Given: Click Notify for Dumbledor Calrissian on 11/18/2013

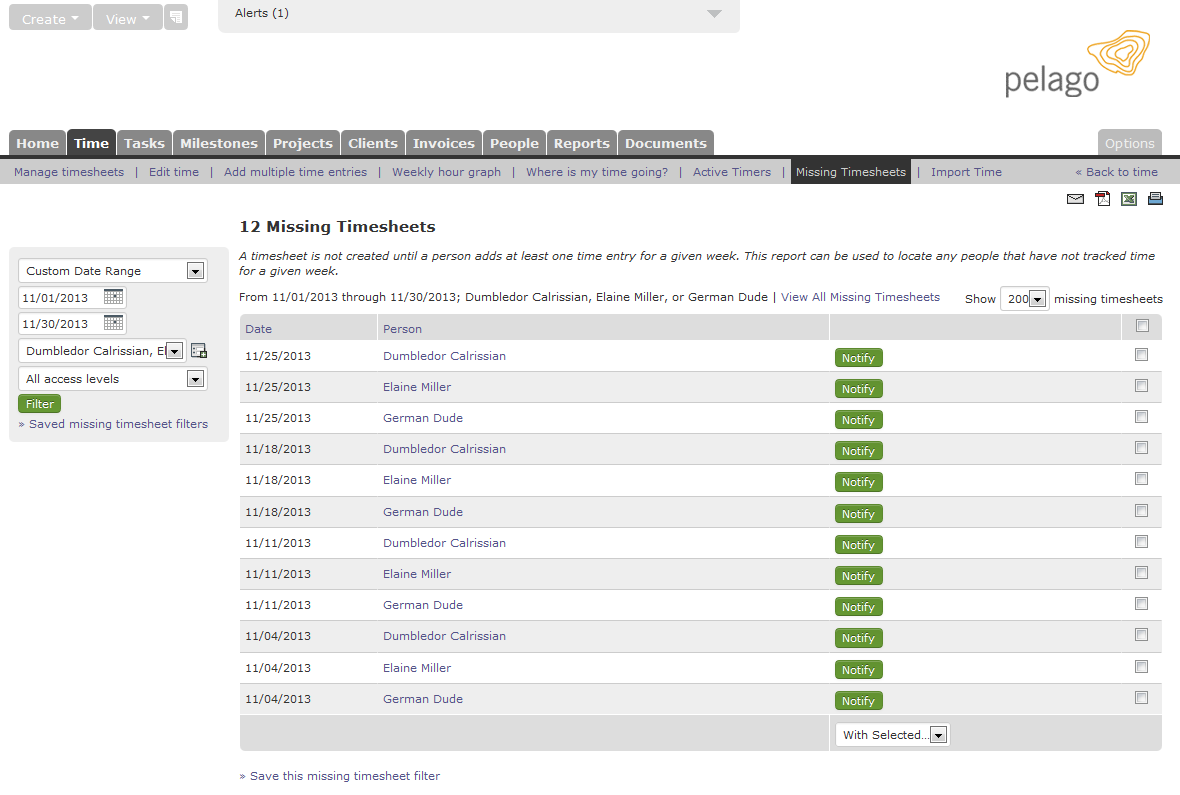Looking at the screenshot, I should point(858,450).
